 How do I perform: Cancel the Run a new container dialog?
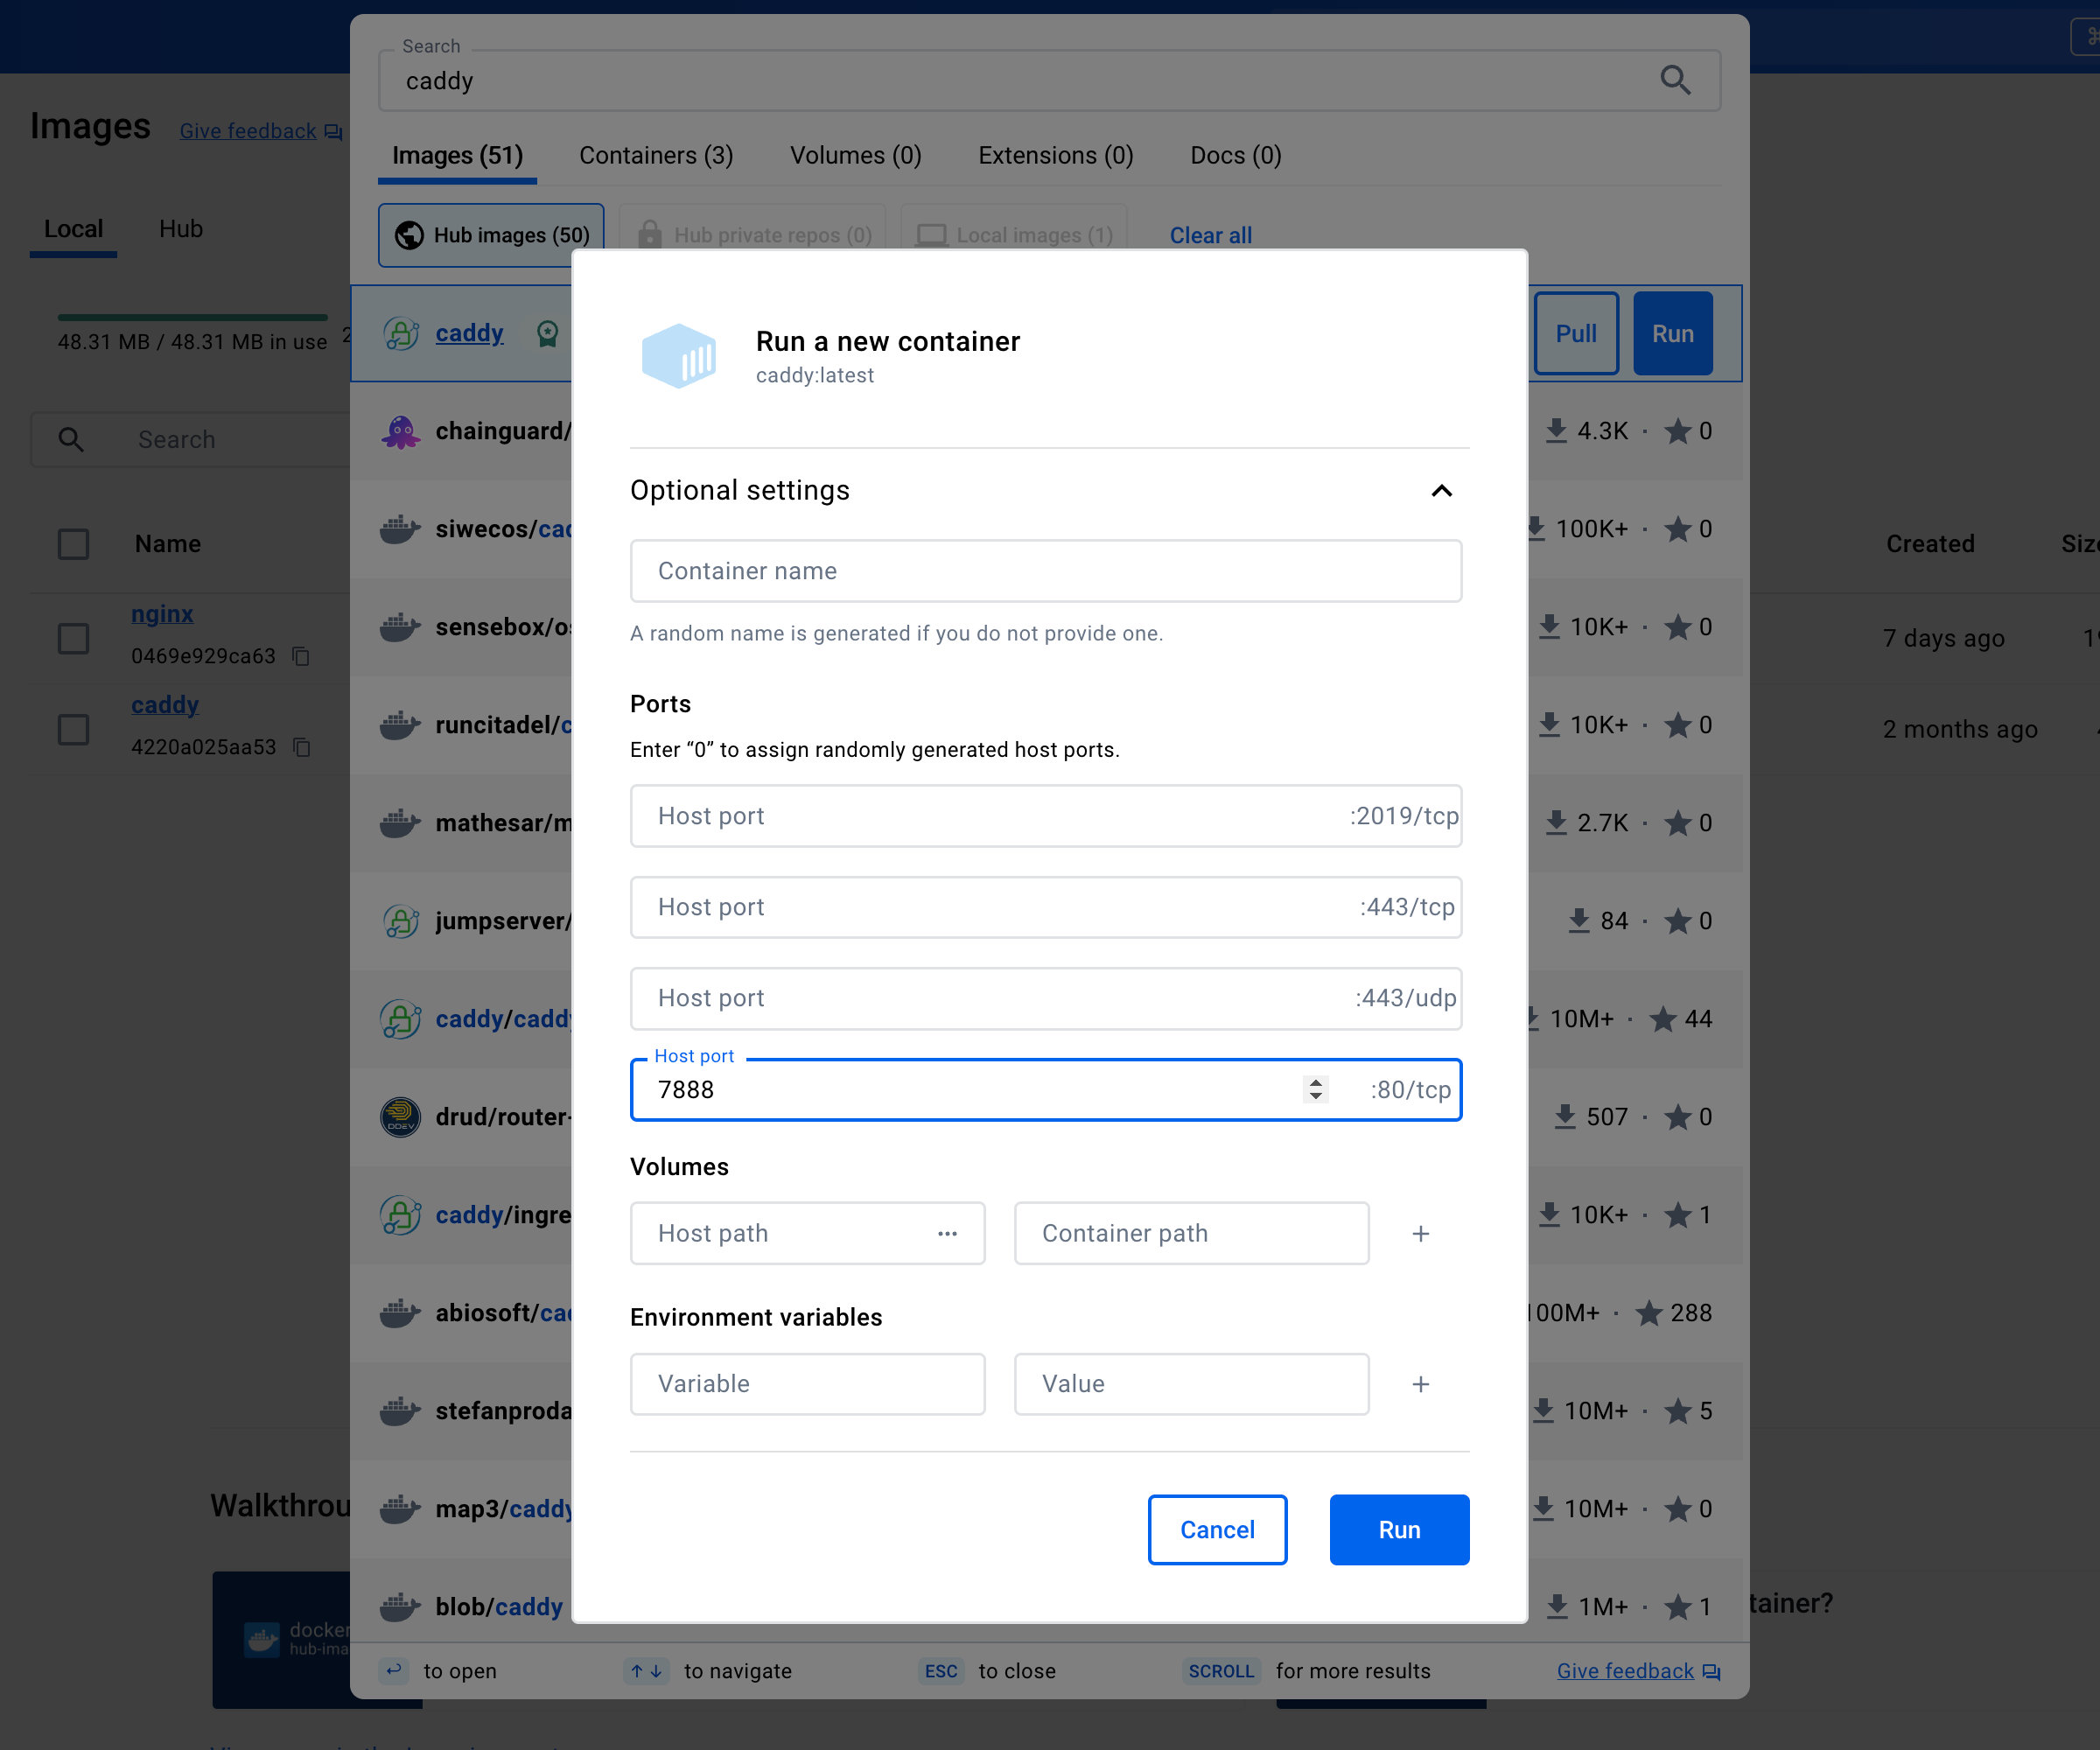click(x=1217, y=1530)
